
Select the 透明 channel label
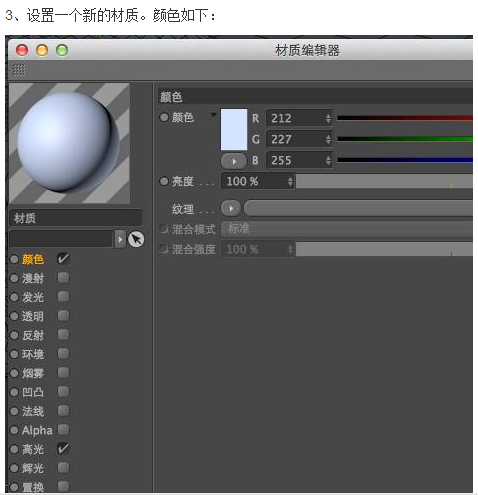[33, 316]
